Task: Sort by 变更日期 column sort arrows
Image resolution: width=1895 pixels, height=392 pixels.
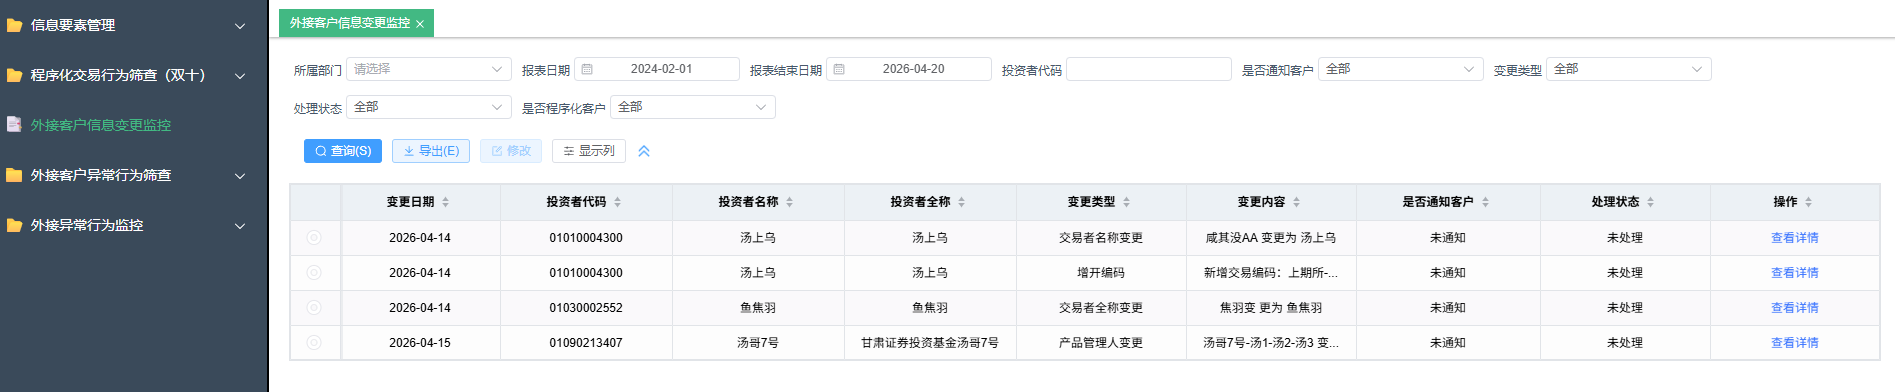Action: pyautogui.click(x=445, y=202)
